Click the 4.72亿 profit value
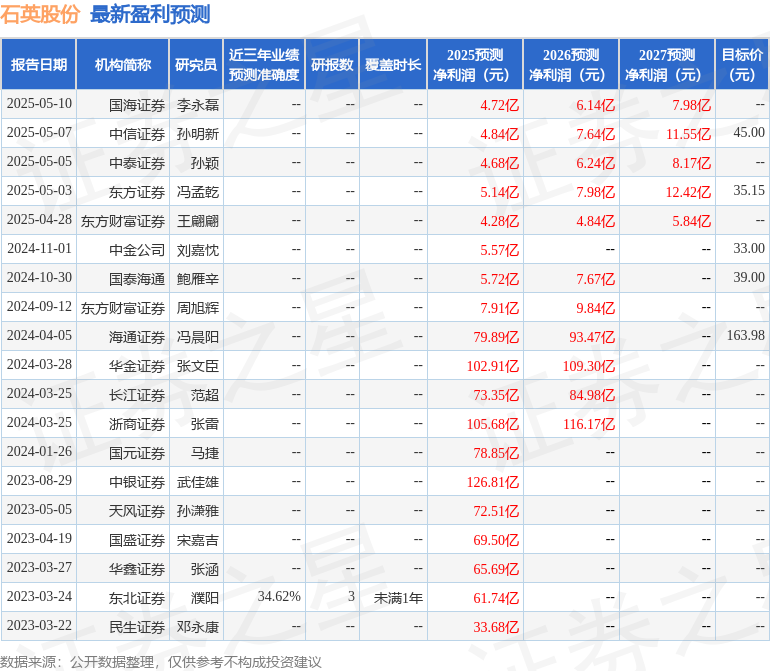The height and width of the screenshot is (671, 770). (x=499, y=105)
